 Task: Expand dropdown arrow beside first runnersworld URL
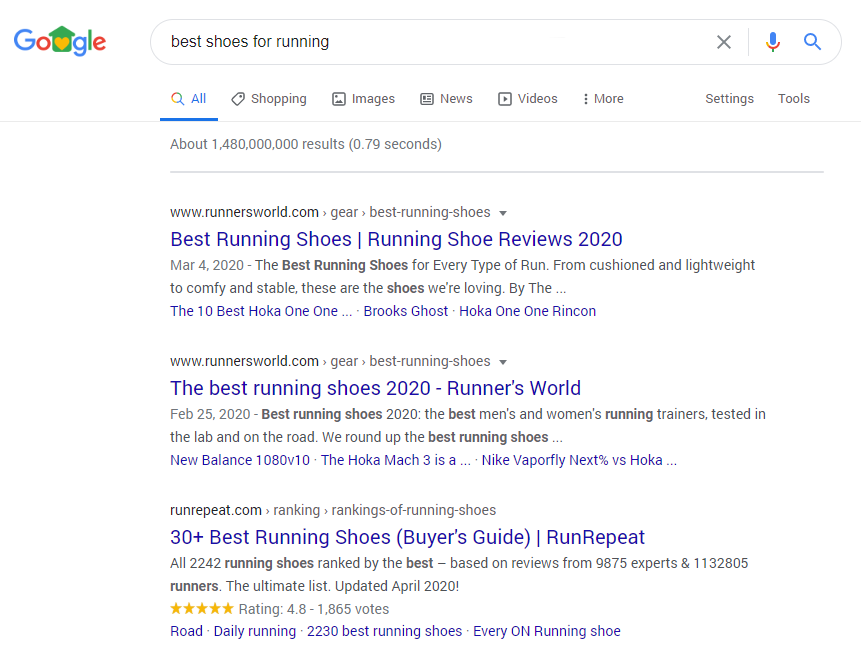(x=502, y=213)
